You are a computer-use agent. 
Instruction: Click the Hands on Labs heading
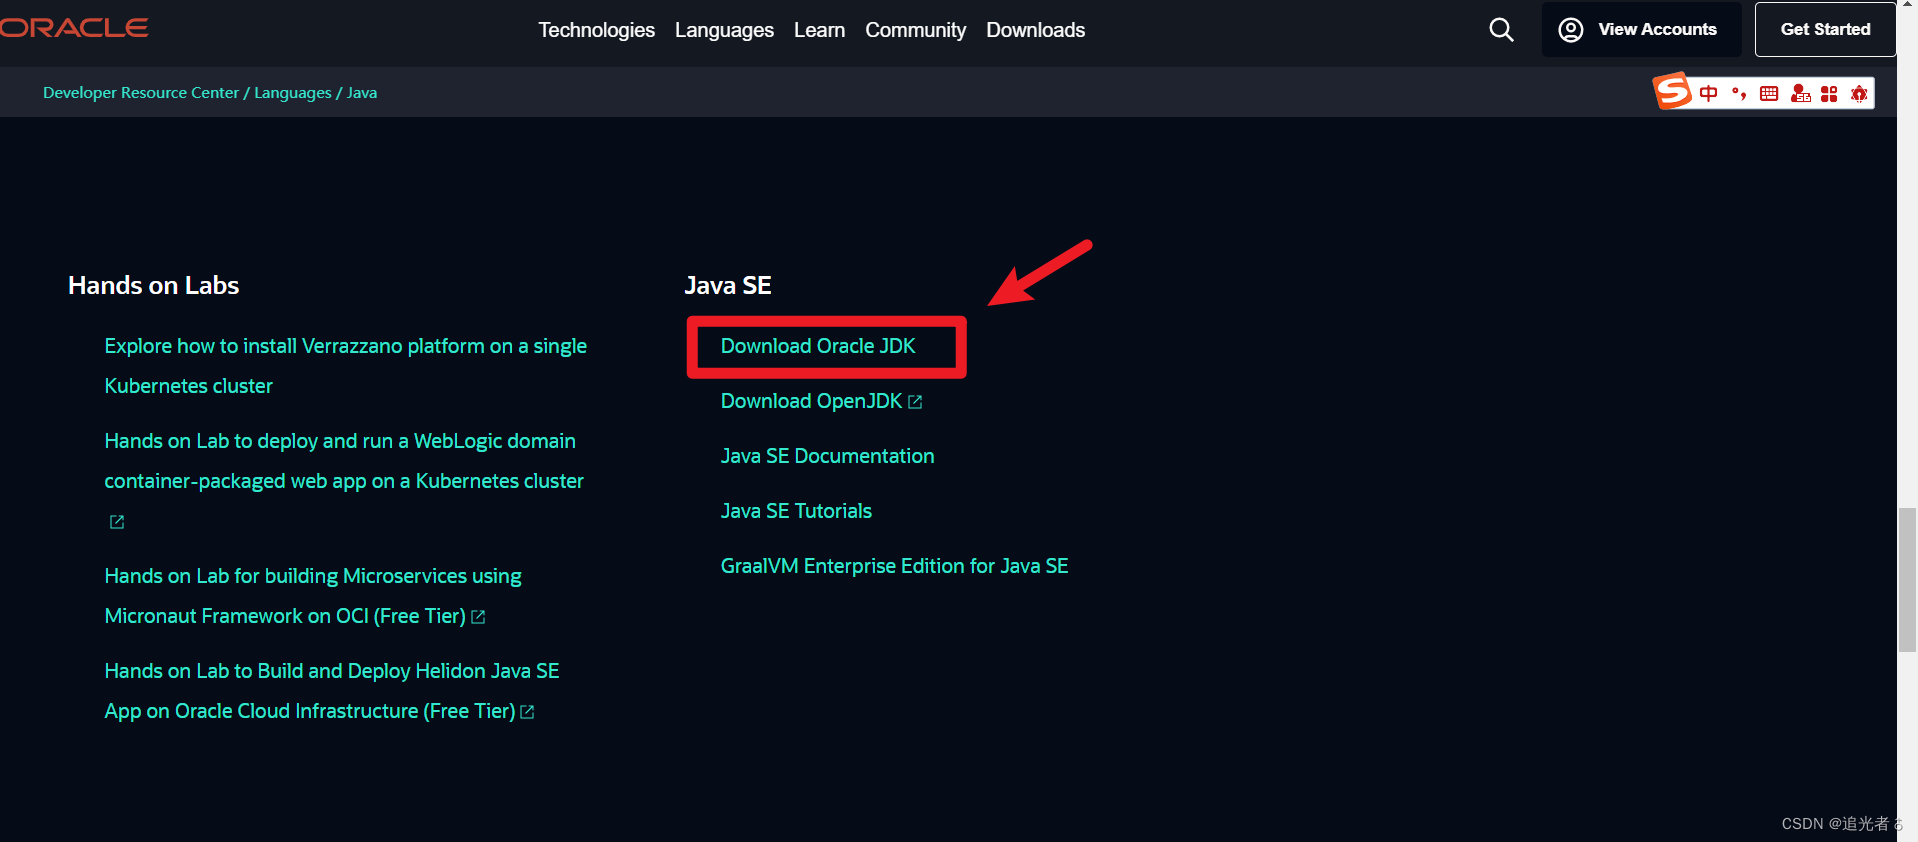153,285
